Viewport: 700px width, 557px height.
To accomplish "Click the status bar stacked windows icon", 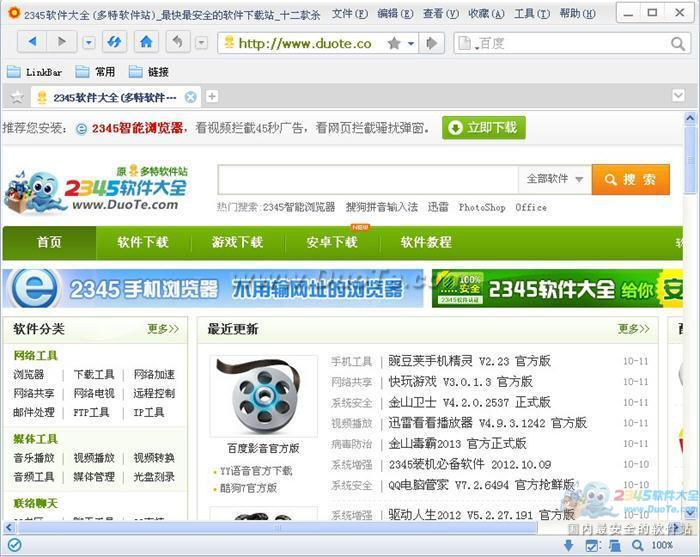I will (x=614, y=545).
